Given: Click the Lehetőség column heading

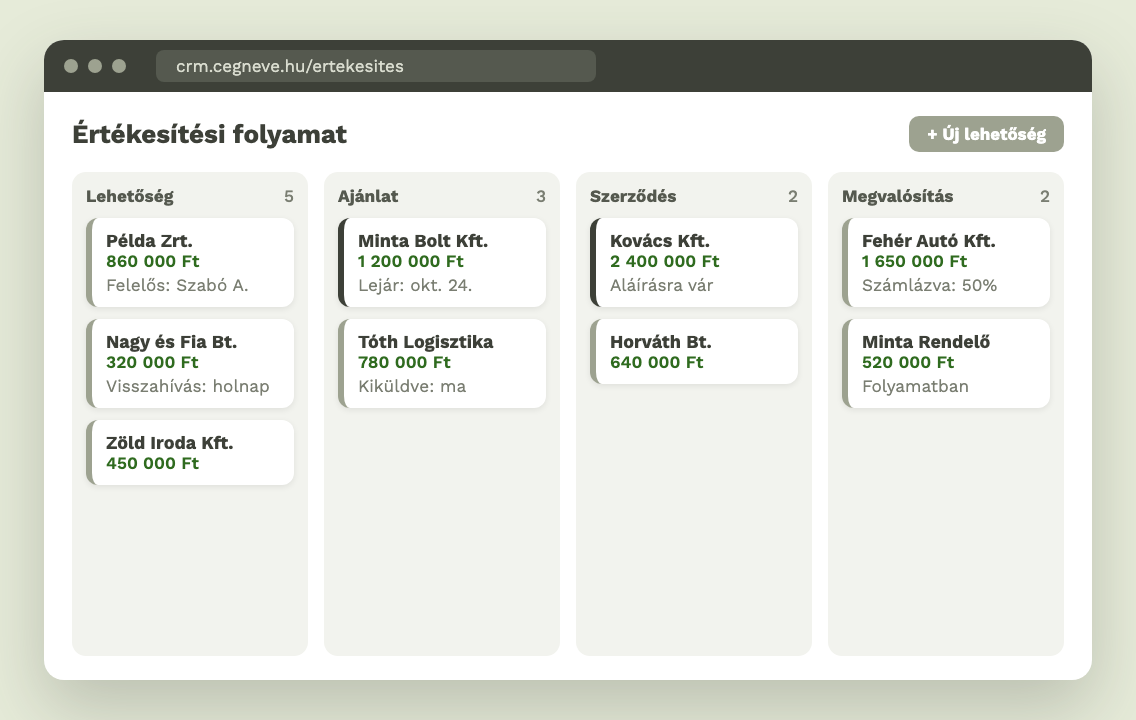Looking at the screenshot, I should [x=130, y=196].
